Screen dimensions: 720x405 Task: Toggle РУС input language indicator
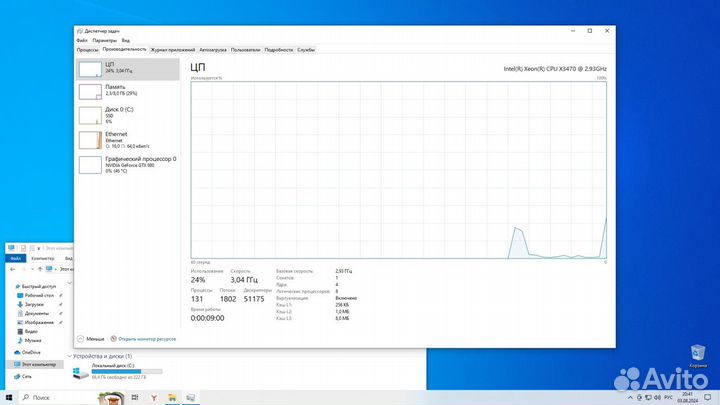tap(670, 397)
